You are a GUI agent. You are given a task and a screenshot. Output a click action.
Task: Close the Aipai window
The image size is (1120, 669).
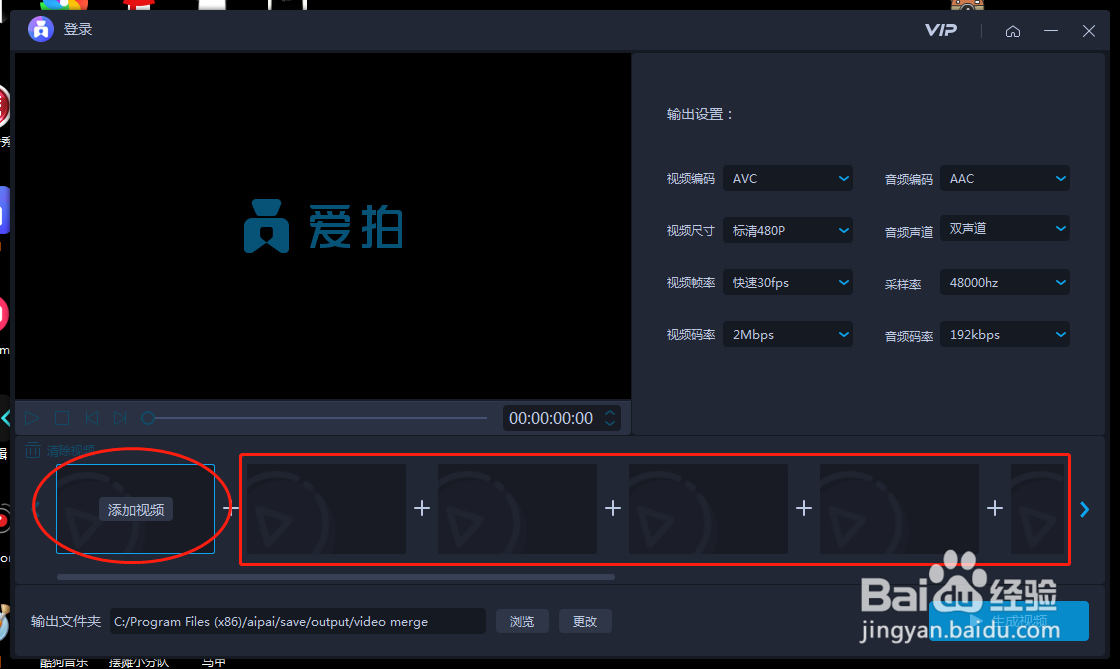1089,31
